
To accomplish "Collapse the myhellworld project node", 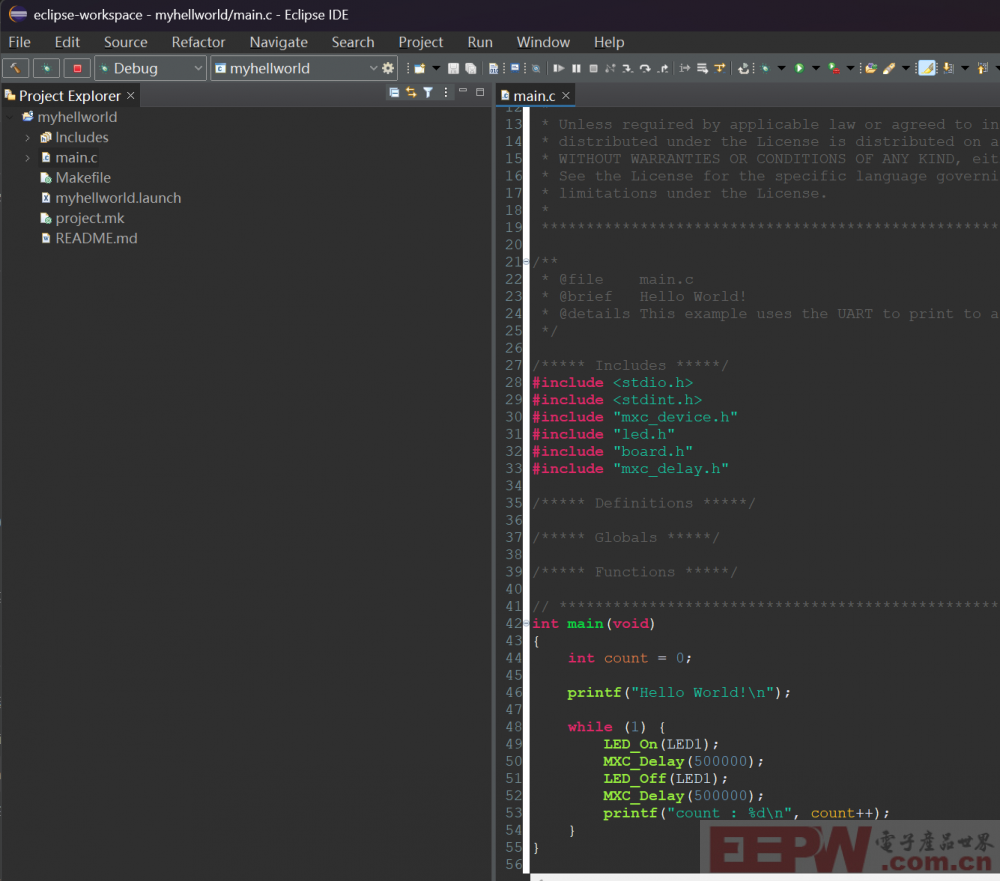I will click(10, 117).
